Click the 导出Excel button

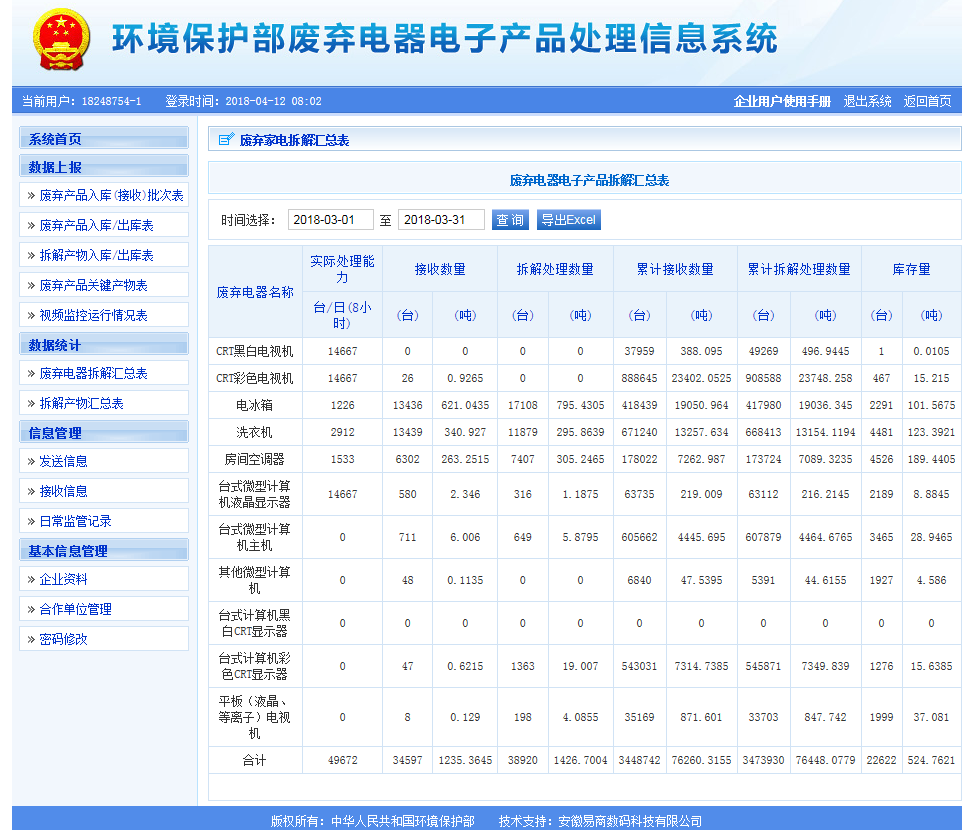(568, 220)
